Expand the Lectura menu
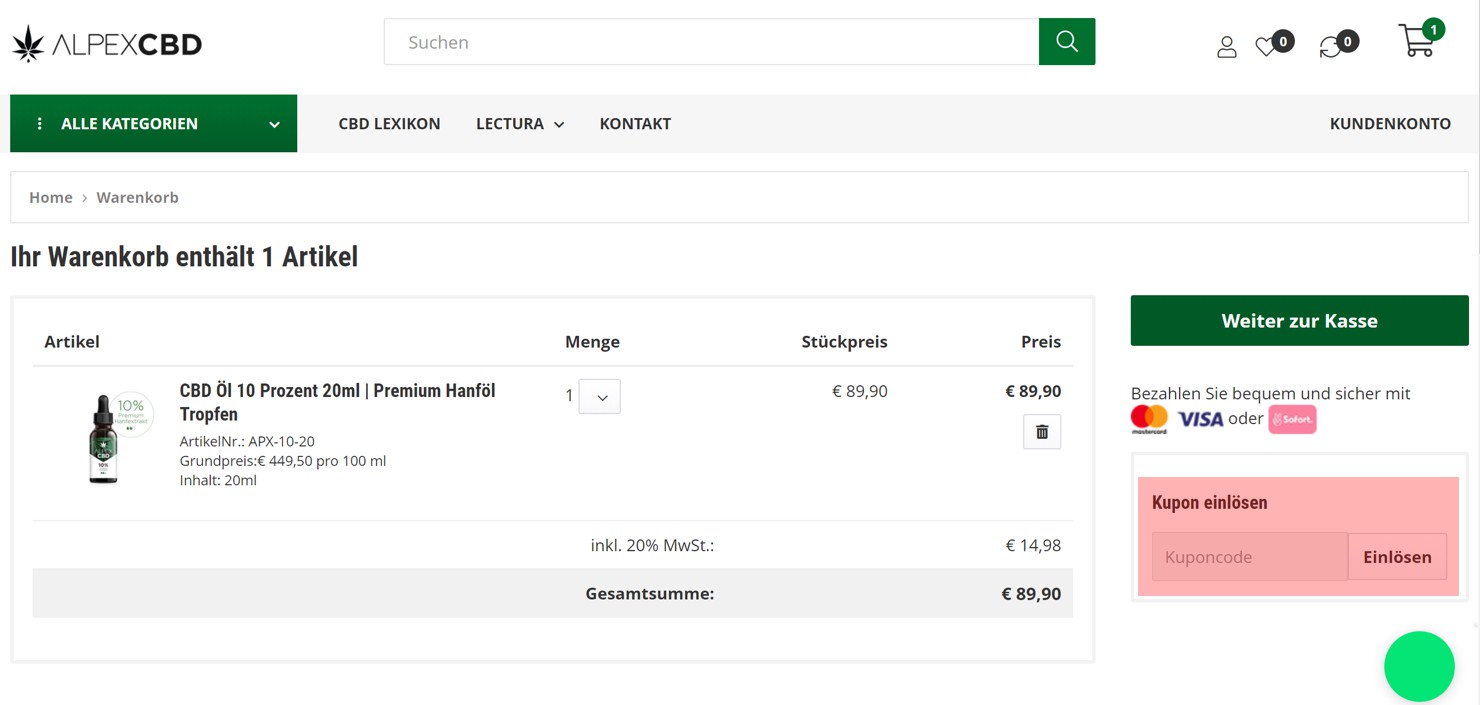This screenshot has width=1480, height=705. pos(520,124)
